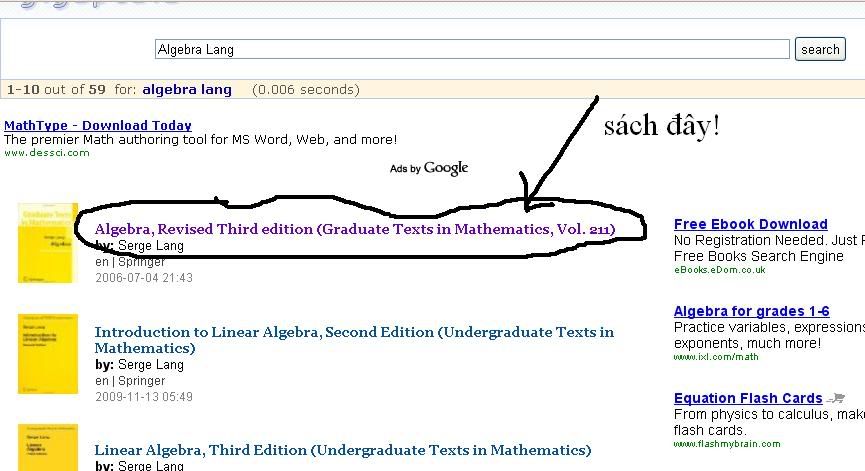Screen dimensions: 865x471
Task: Click the search button
Action: pos(820,49)
